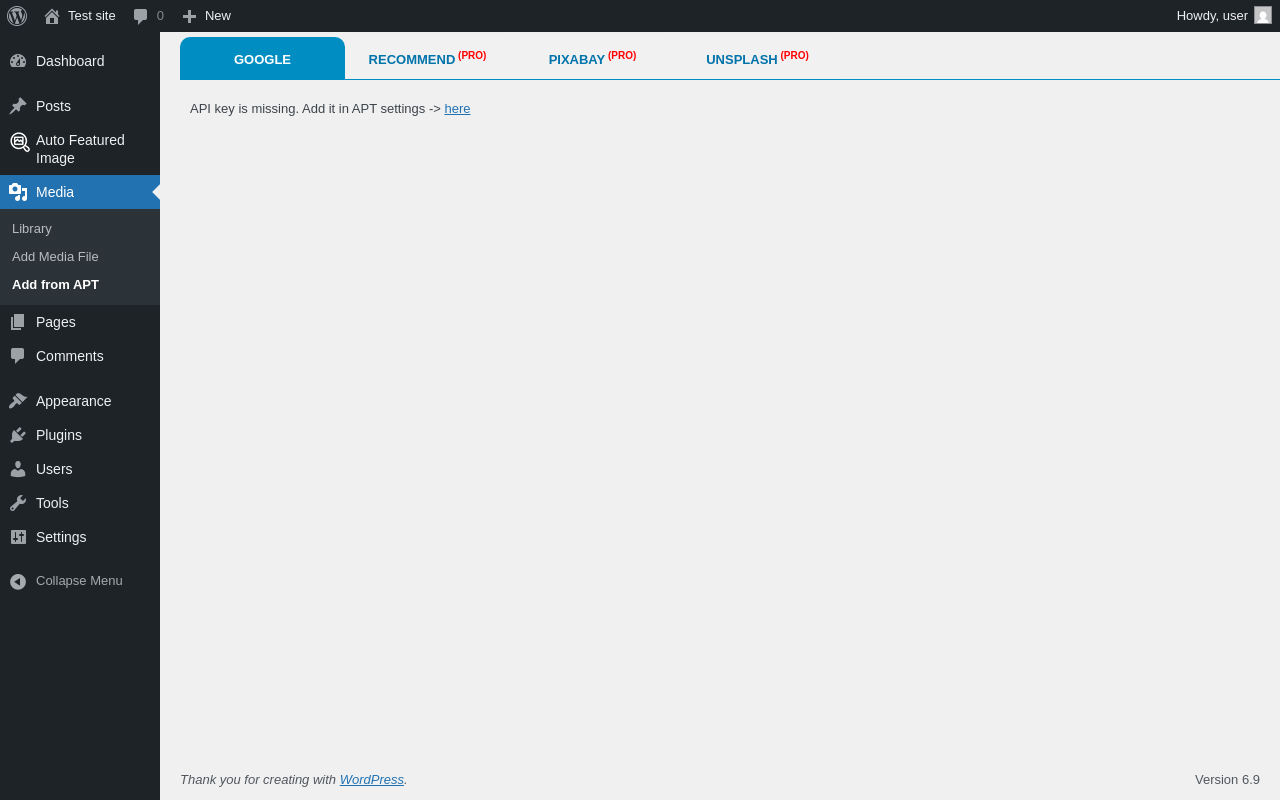Click the New content text
Image resolution: width=1280 pixels, height=800 pixels.
pos(218,15)
